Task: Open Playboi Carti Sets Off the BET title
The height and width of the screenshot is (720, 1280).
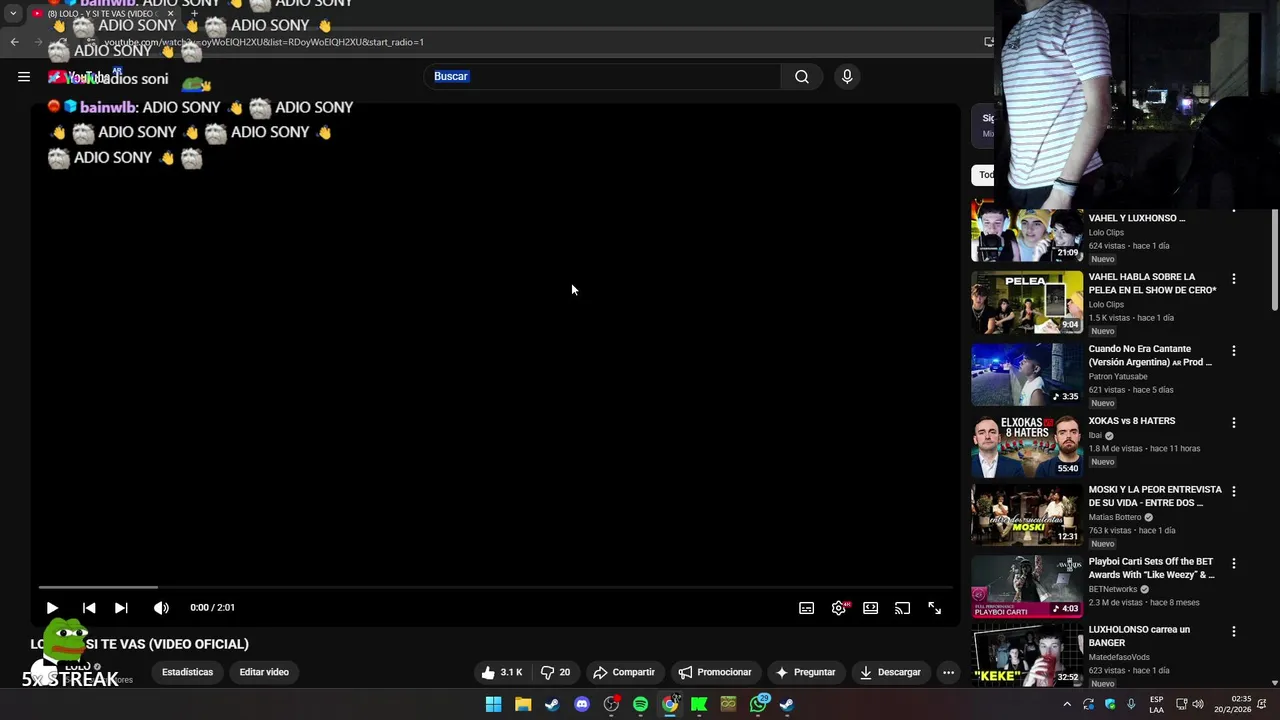Action: 1152,568
